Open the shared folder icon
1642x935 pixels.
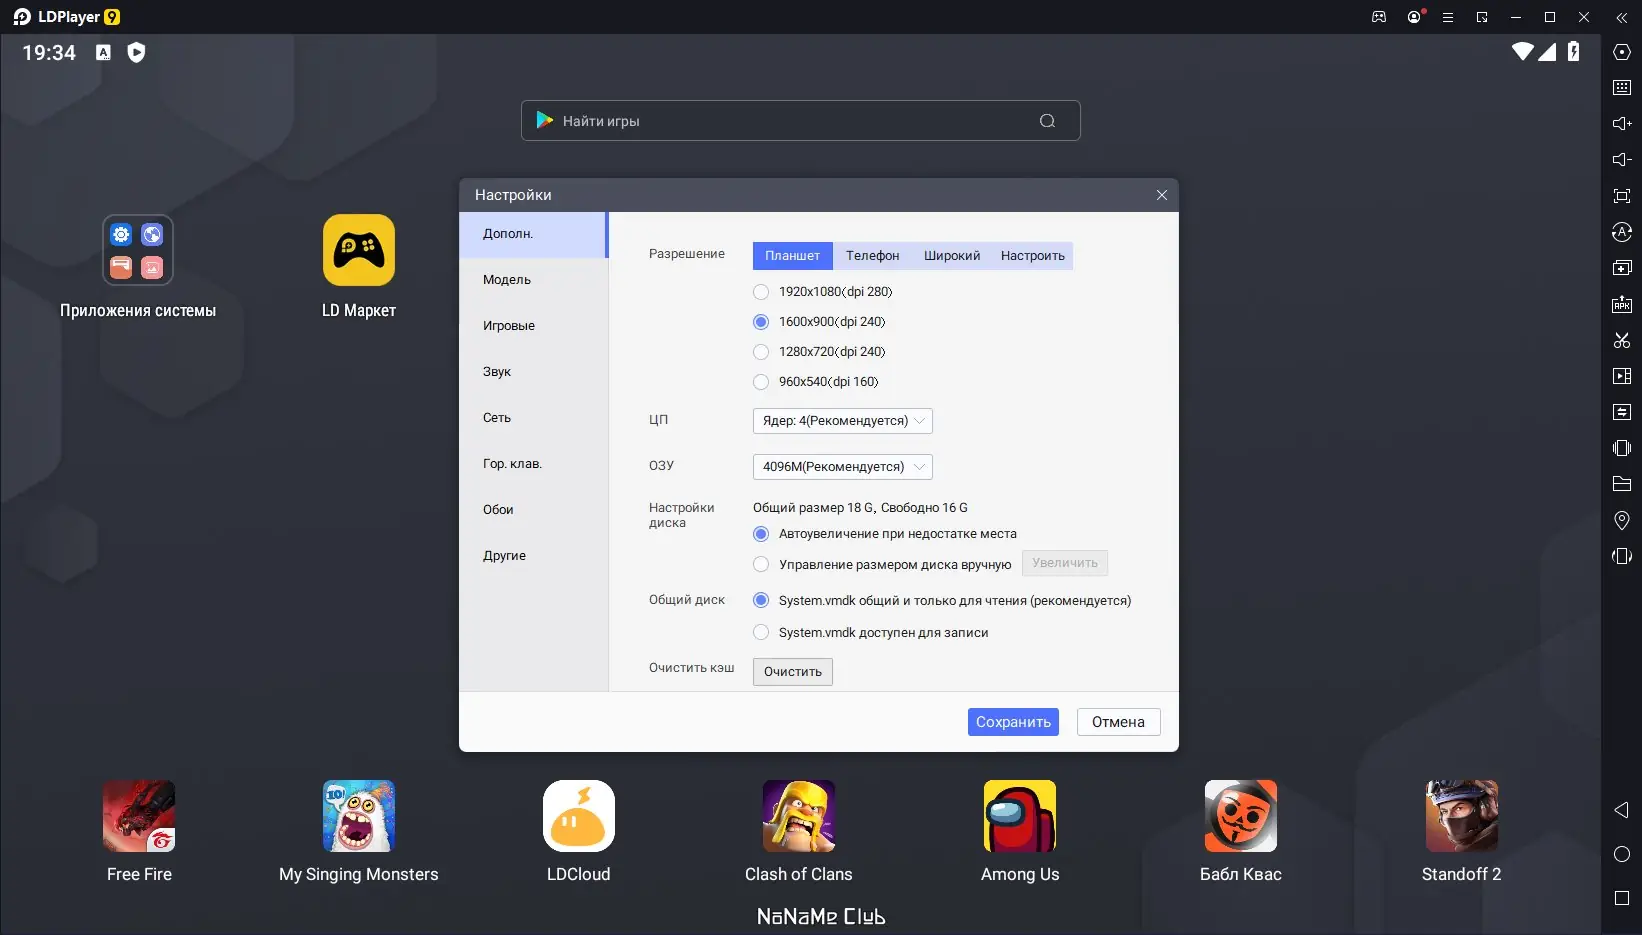(x=1622, y=484)
